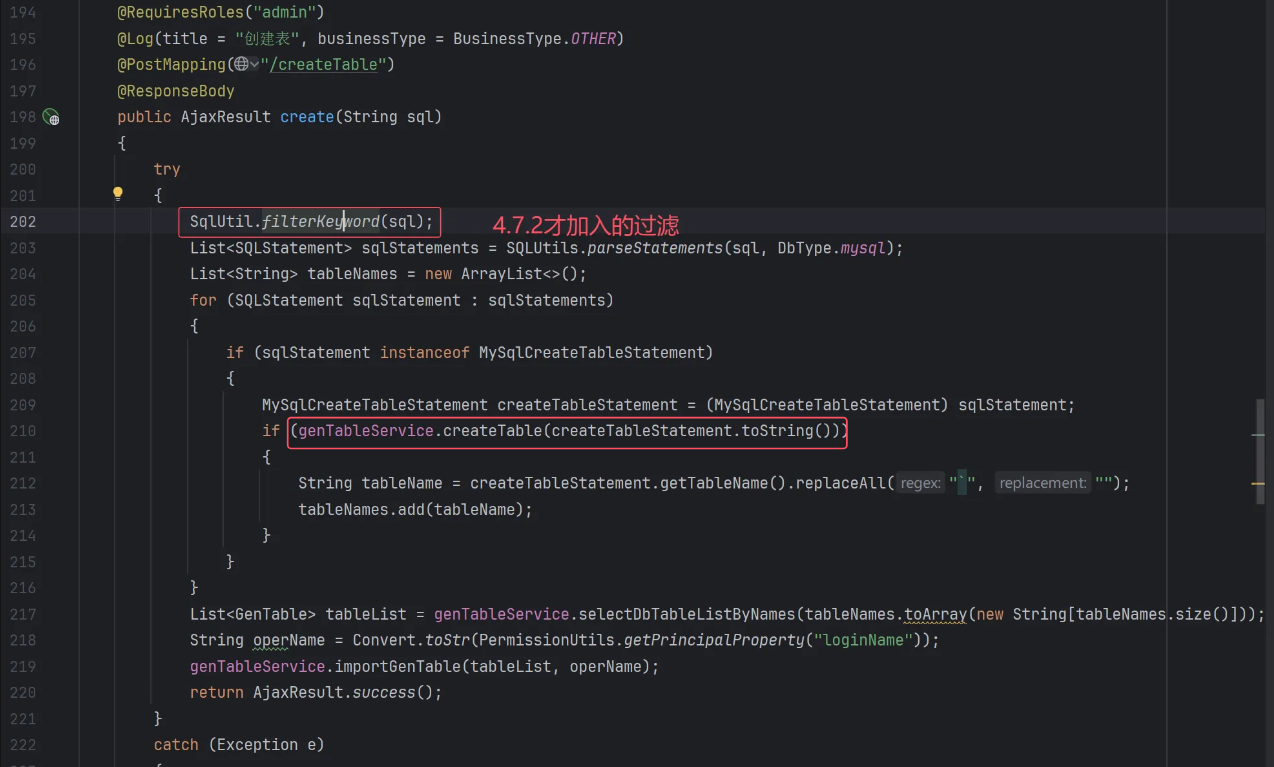Click the toArray method call on line 217

coord(936,614)
